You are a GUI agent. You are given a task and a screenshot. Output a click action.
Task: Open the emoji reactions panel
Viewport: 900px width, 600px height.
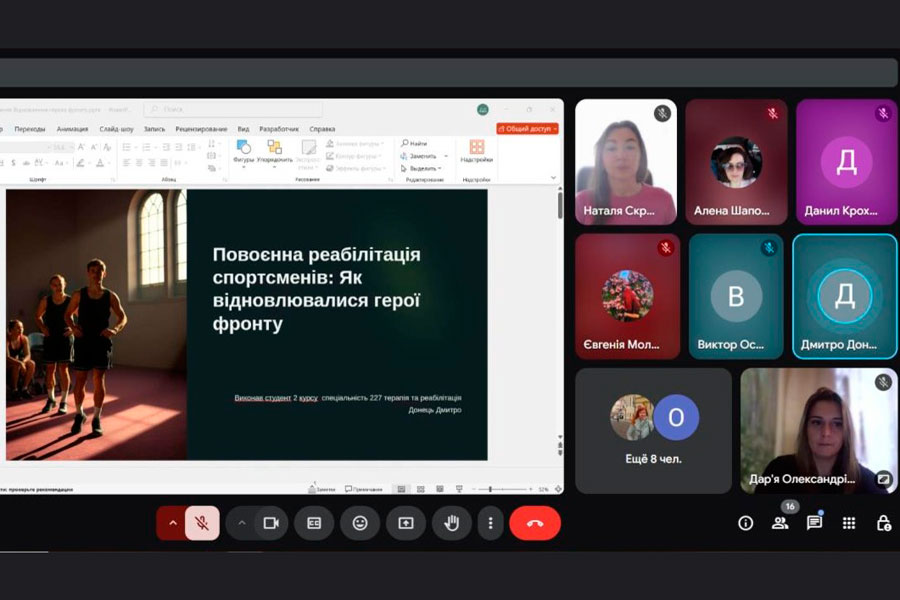(x=360, y=523)
